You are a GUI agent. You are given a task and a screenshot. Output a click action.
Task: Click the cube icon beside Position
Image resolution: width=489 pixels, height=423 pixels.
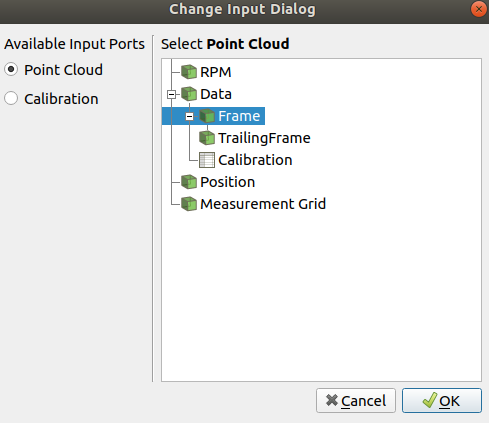[189, 182]
